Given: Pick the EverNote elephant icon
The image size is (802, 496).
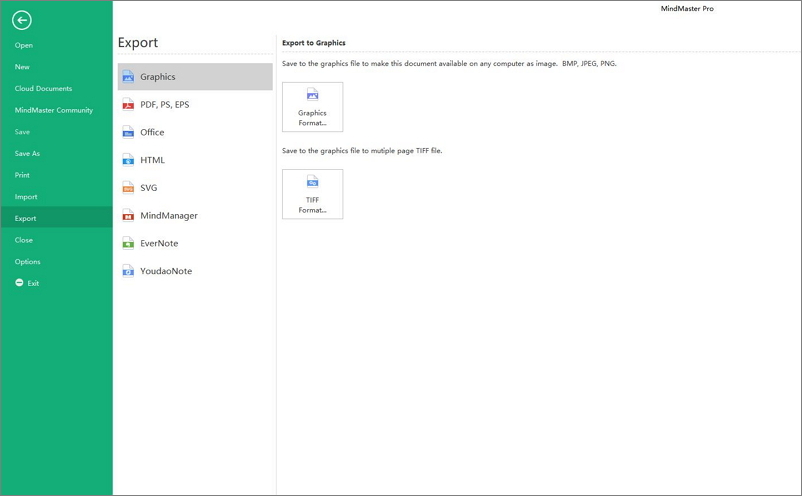Looking at the screenshot, I should [x=128, y=243].
